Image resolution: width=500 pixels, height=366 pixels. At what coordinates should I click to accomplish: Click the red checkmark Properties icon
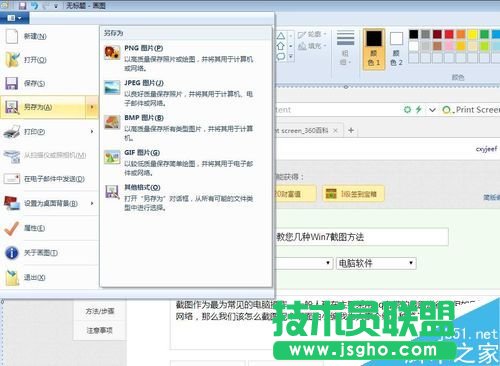pos(12,228)
